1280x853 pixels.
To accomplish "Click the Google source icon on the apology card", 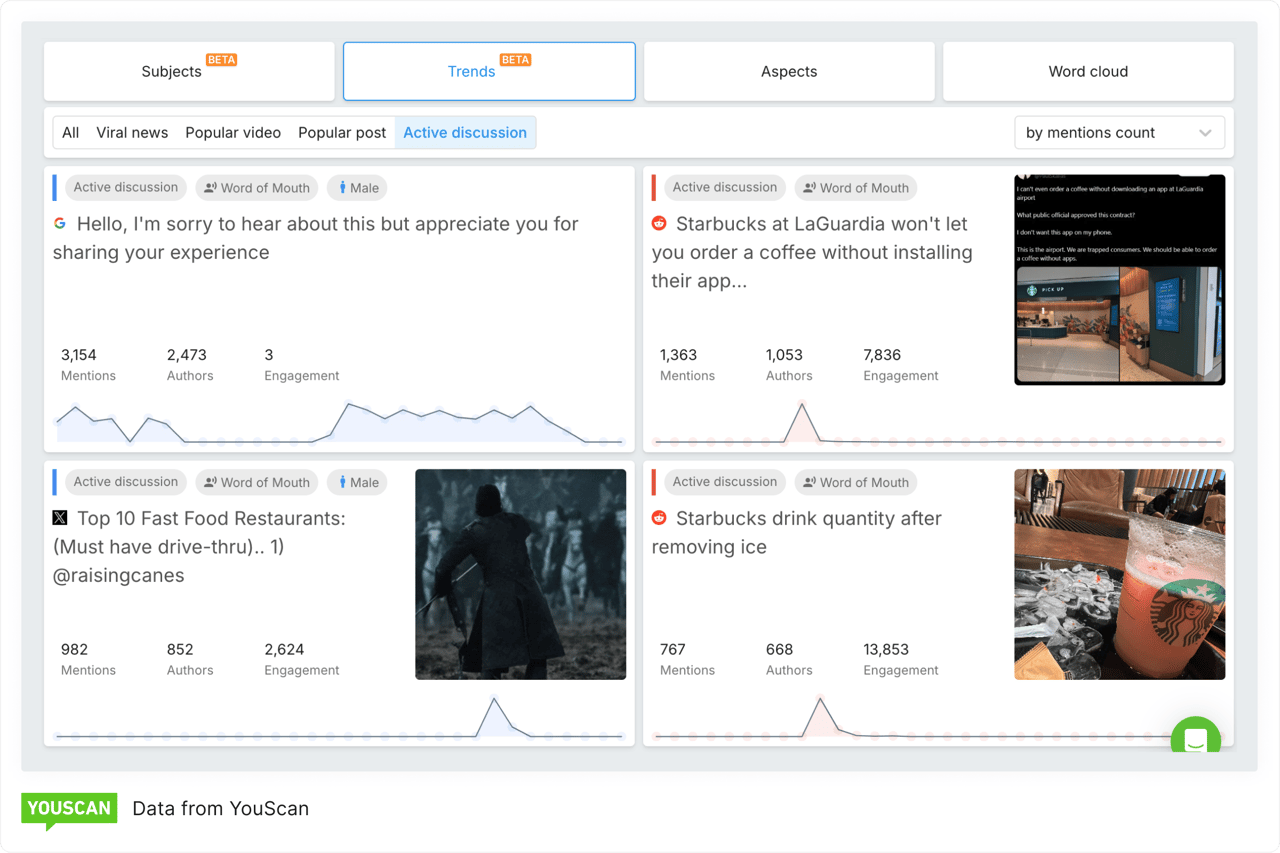I will [x=62, y=223].
